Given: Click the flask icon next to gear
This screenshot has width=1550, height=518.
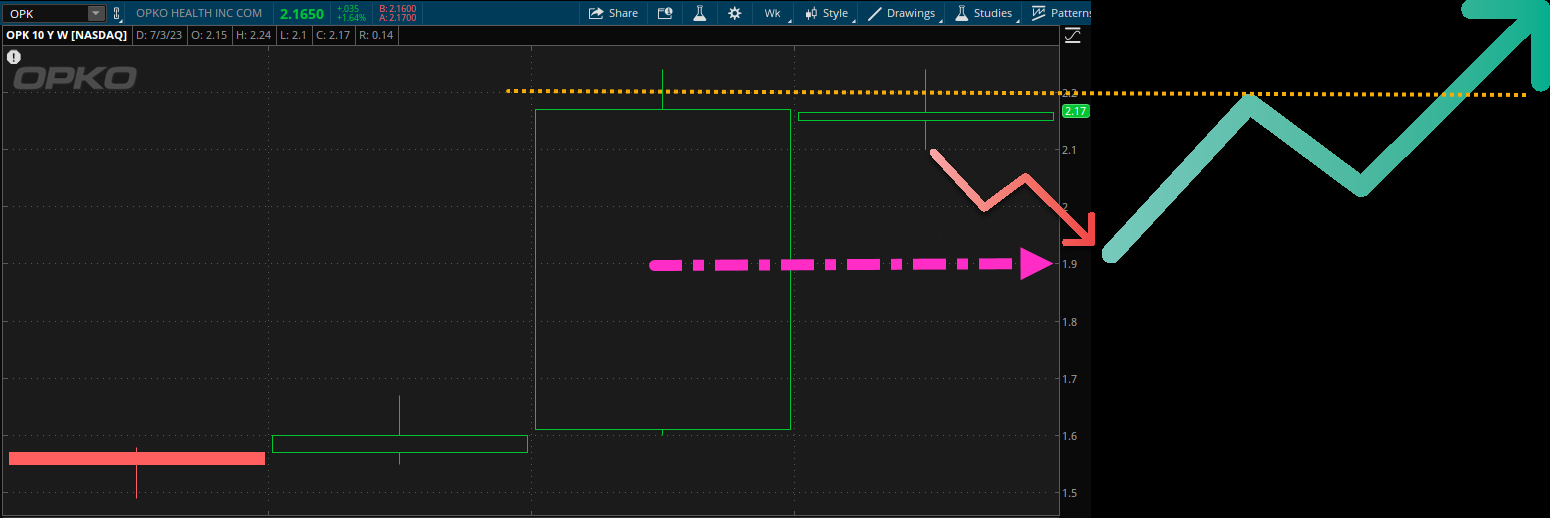Looking at the screenshot, I should coord(700,14).
